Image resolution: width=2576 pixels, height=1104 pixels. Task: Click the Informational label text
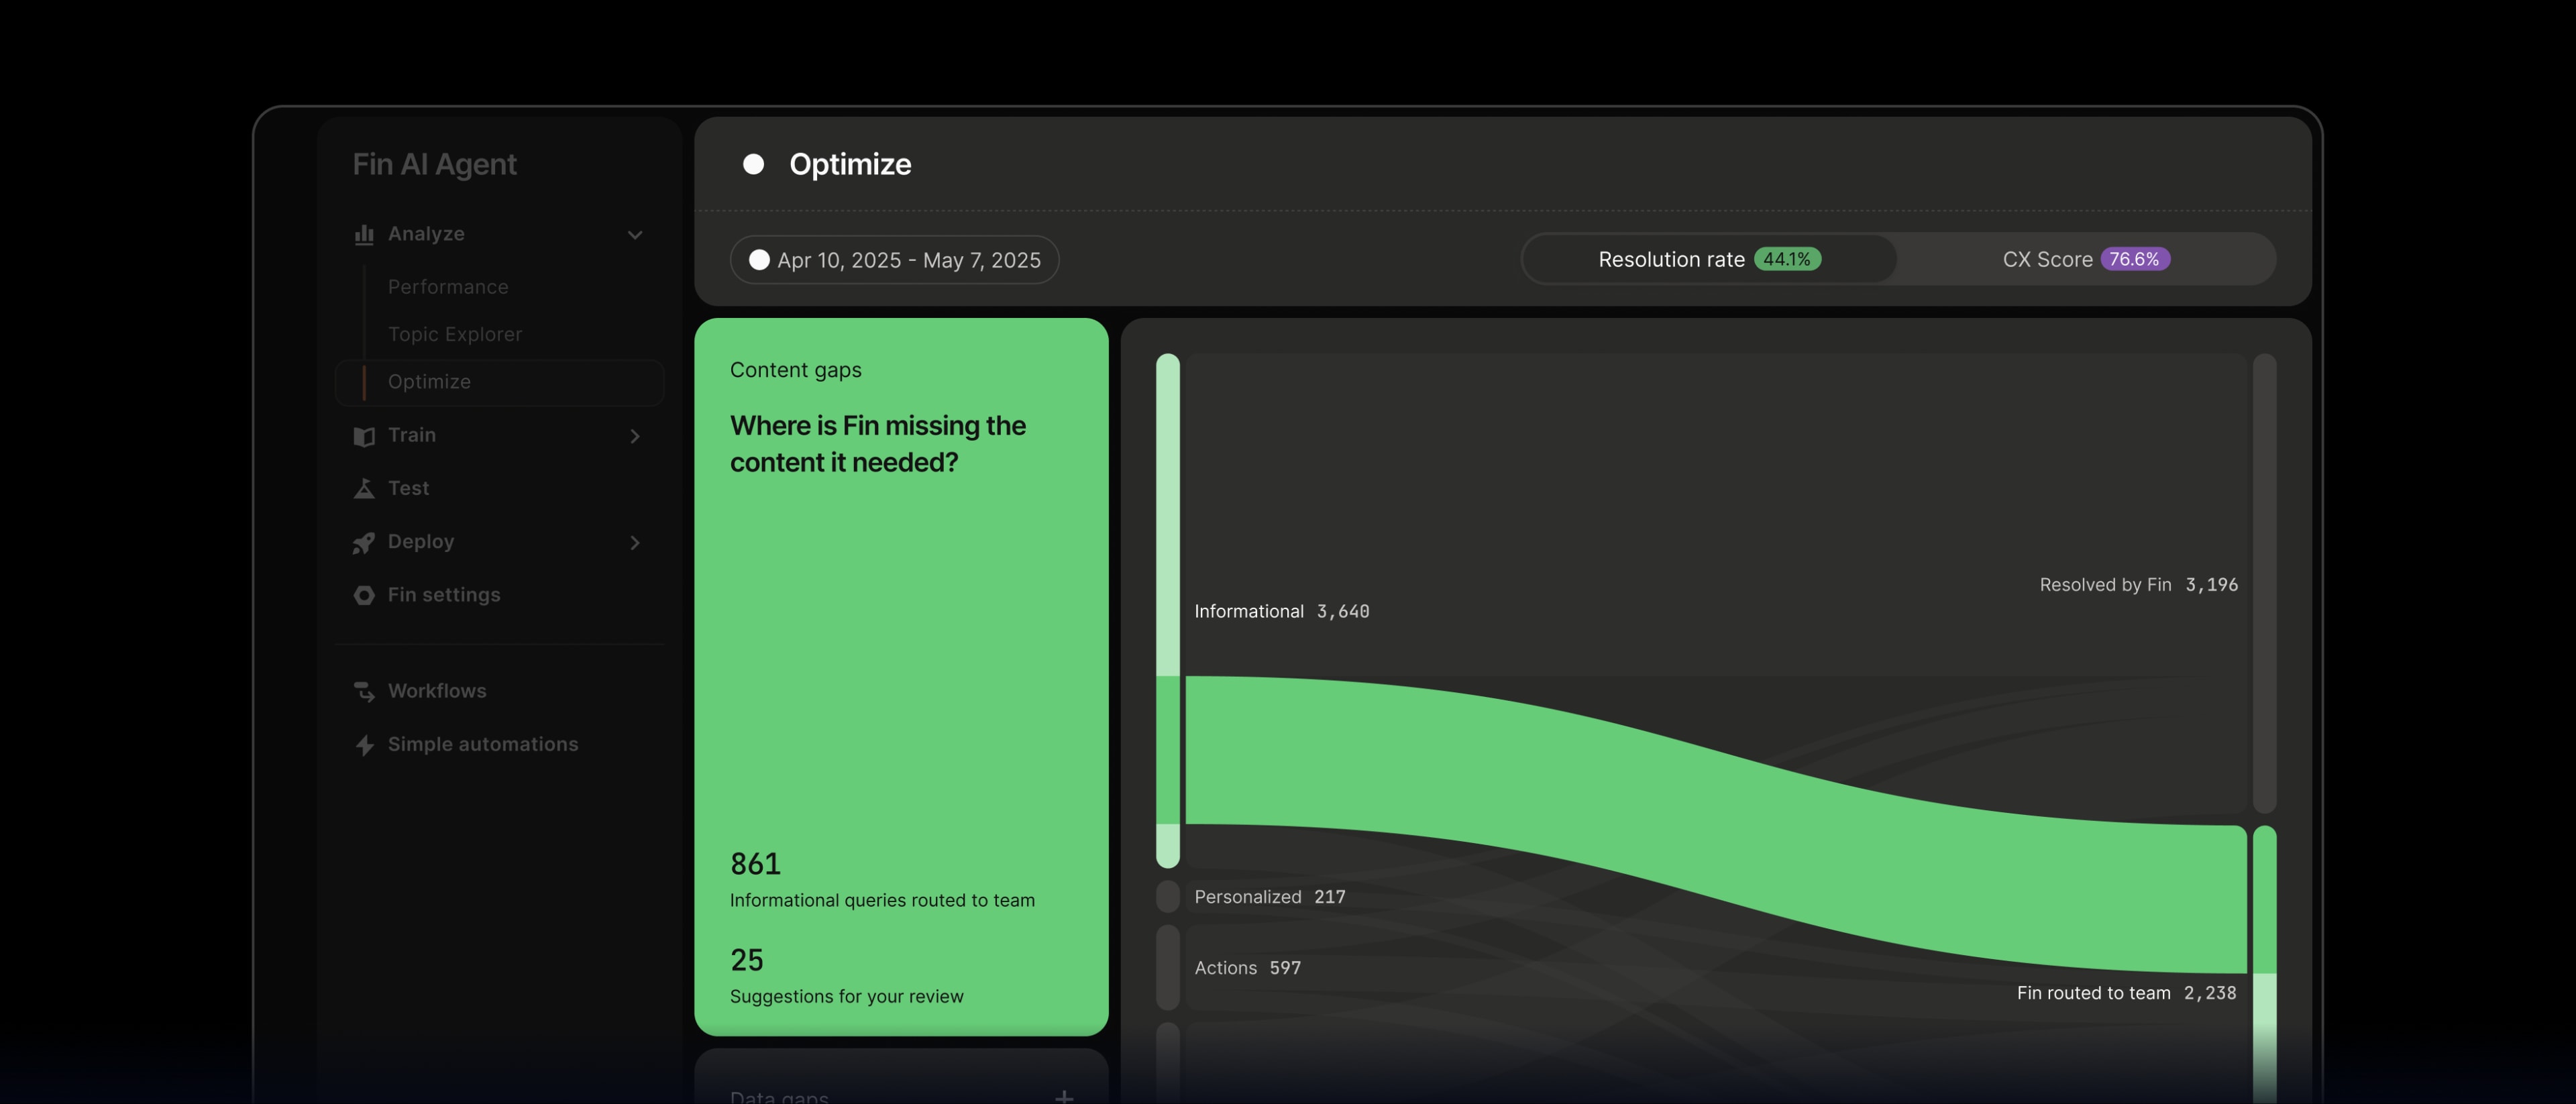click(1249, 611)
